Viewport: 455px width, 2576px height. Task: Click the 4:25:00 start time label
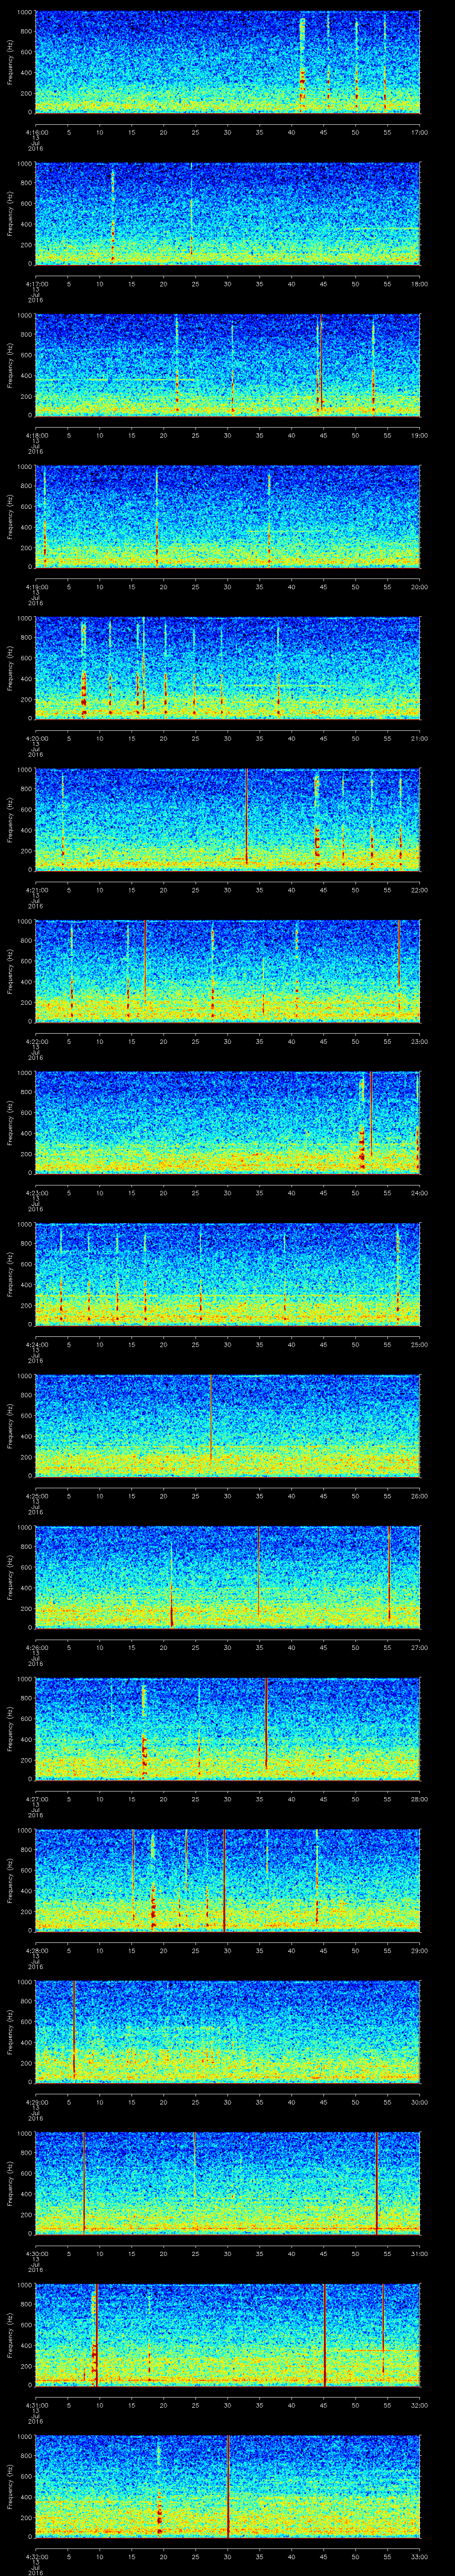(36, 1495)
